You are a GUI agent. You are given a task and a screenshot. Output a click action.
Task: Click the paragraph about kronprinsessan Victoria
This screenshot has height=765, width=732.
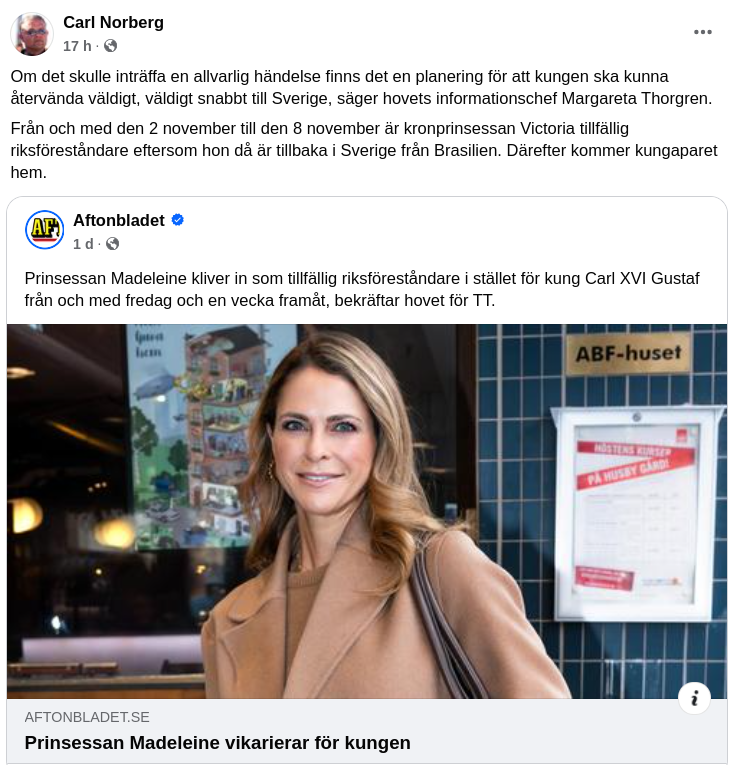pos(364,150)
